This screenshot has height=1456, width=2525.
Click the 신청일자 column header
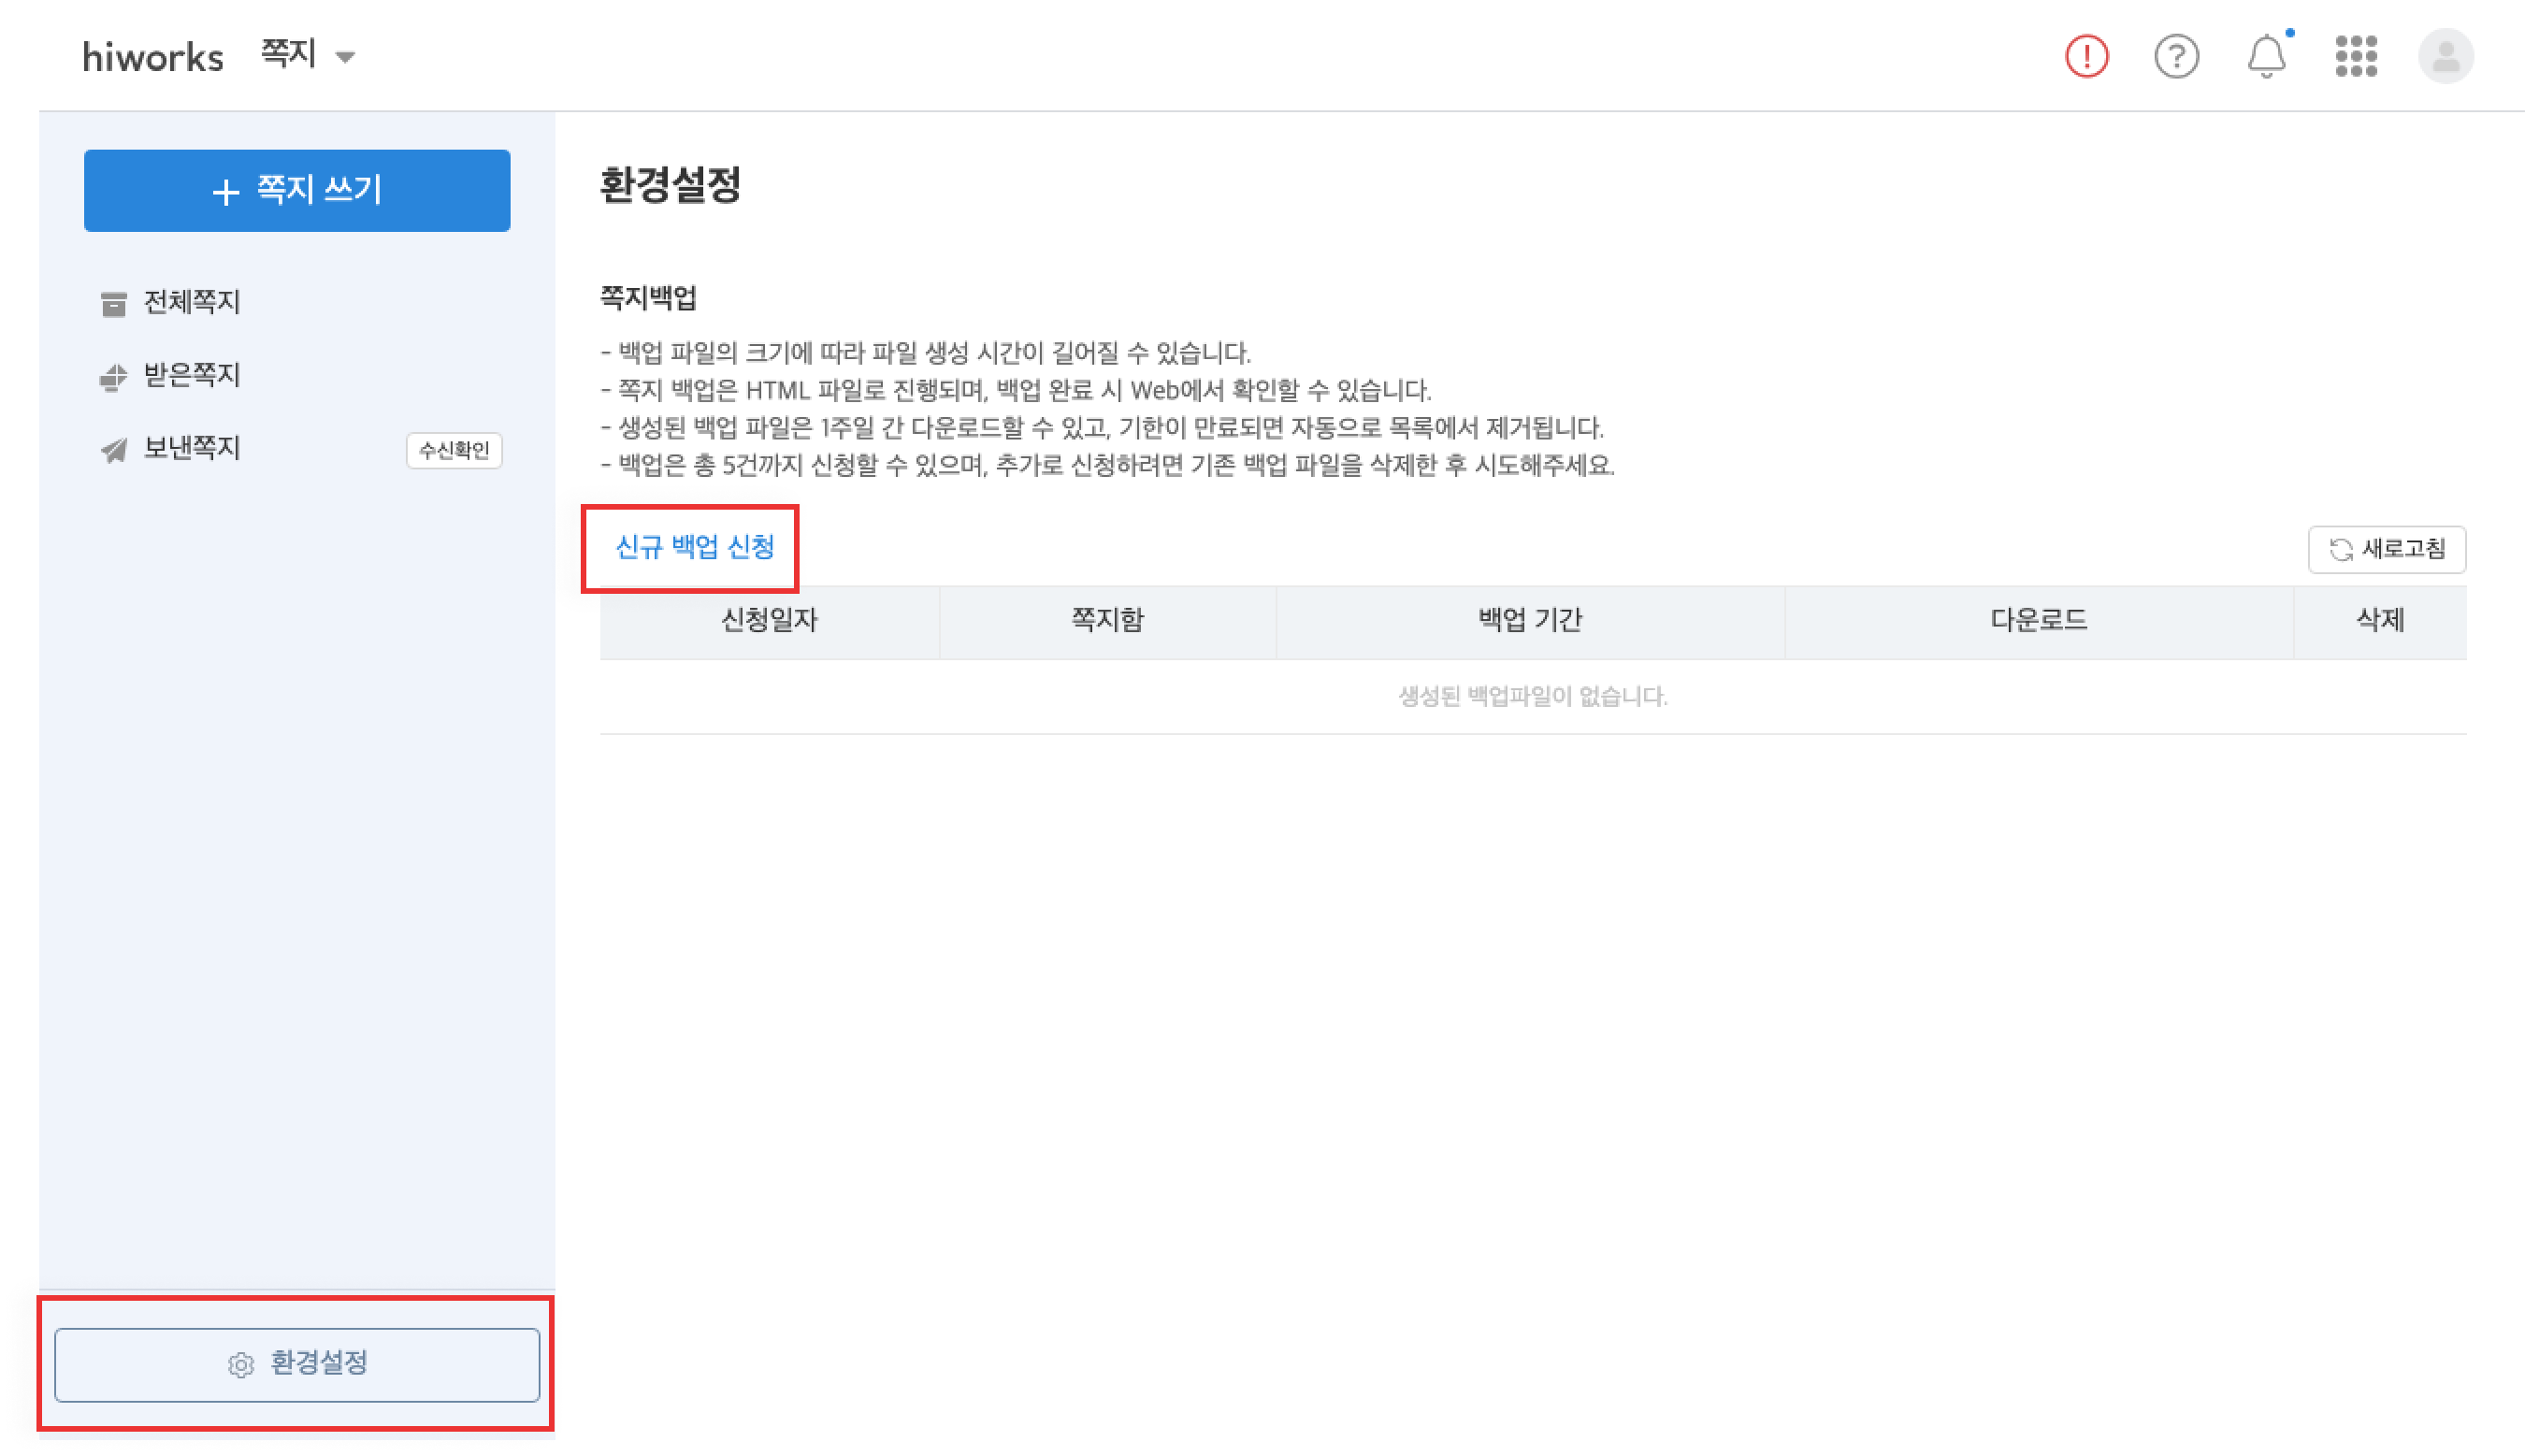click(769, 620)
